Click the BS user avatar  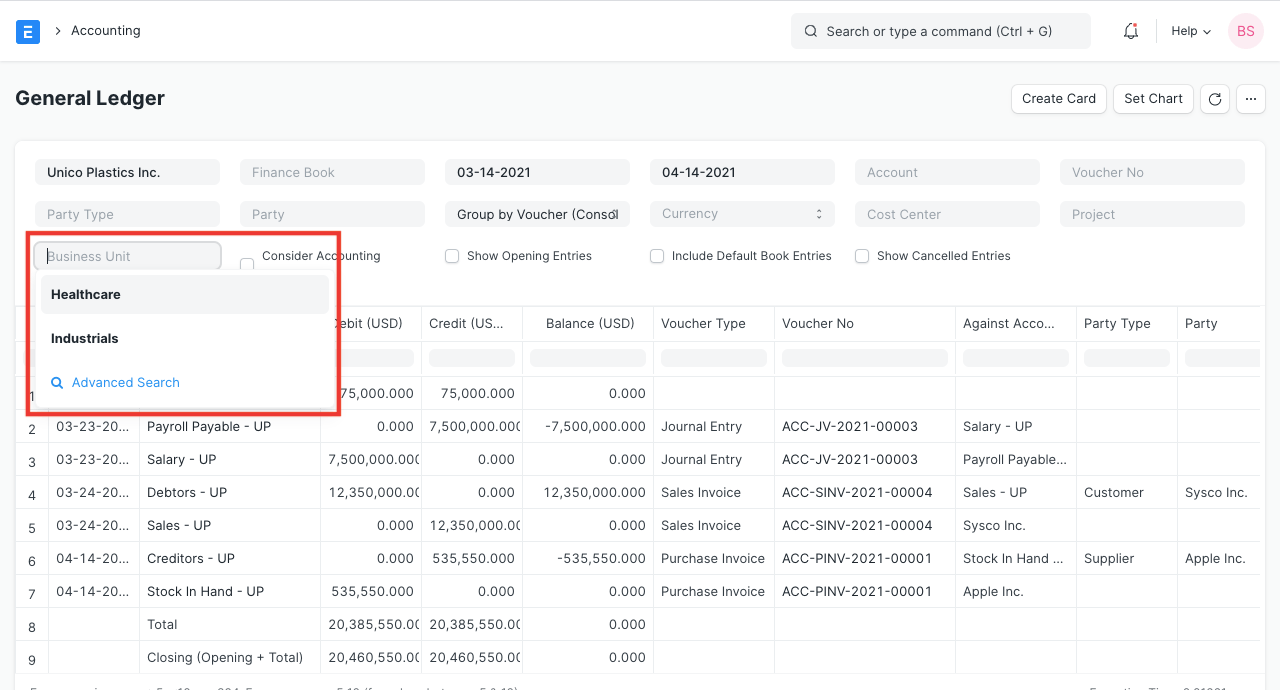(1245, 31)
